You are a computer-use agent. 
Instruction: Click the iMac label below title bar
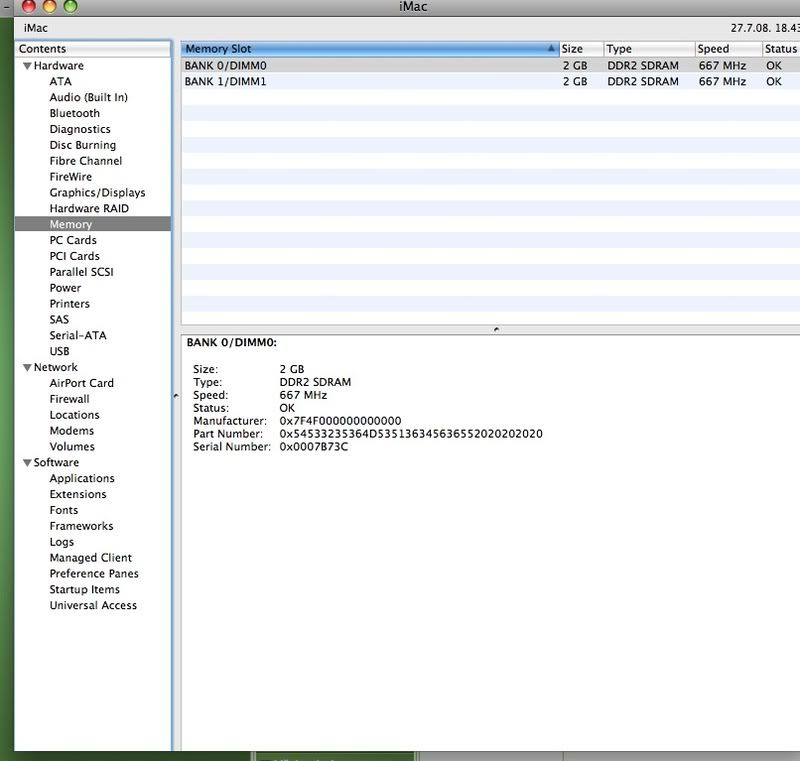[x=36, y=28]
